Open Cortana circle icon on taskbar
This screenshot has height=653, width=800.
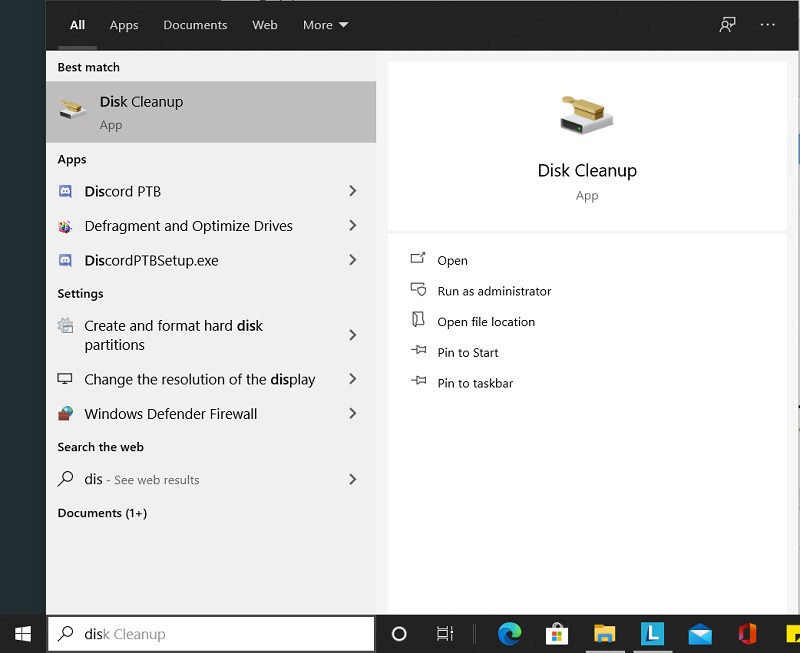click(399, 634)
